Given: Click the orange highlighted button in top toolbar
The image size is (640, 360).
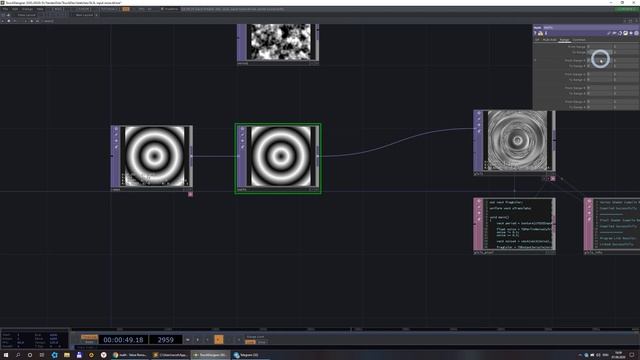Looking at the screenshot, I should click(126, 9).
